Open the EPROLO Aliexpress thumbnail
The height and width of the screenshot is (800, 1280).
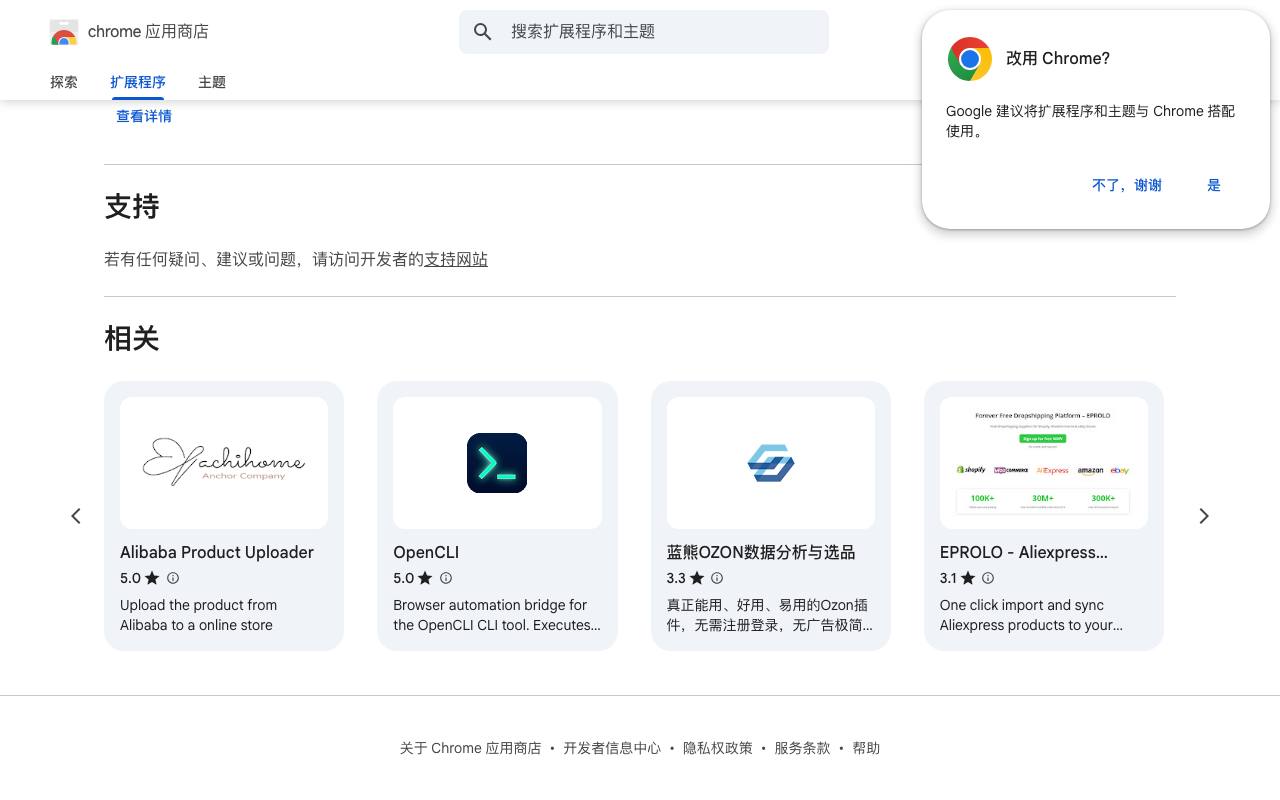pyautogui.click(x=1044, y=463)
